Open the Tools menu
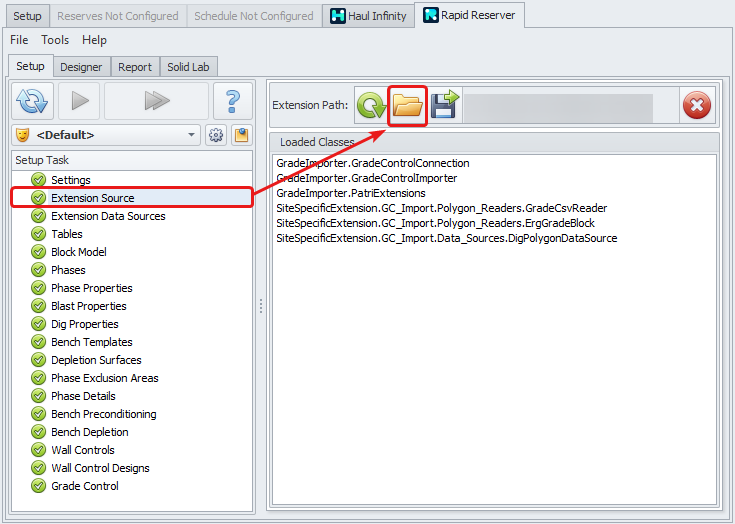Viewport: 735px width, 524px height. (55, 40)
